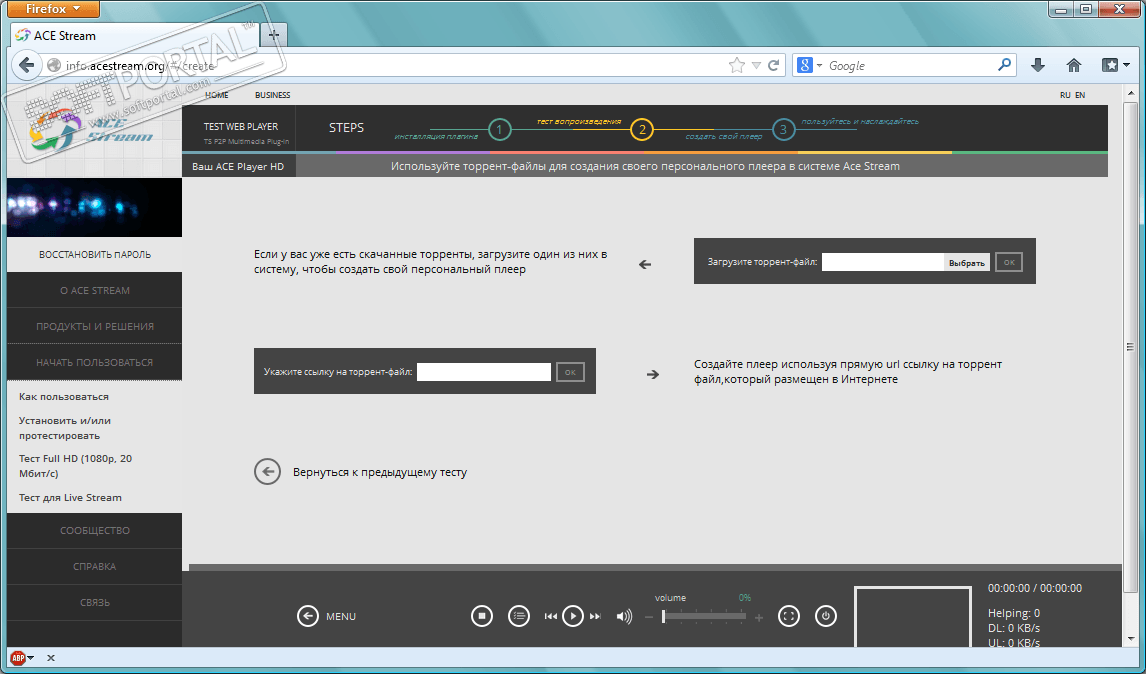The width and height of the screenshot is (1146, 674).
Task: Click the torrent URL link input field
Action: click(484, 372)
